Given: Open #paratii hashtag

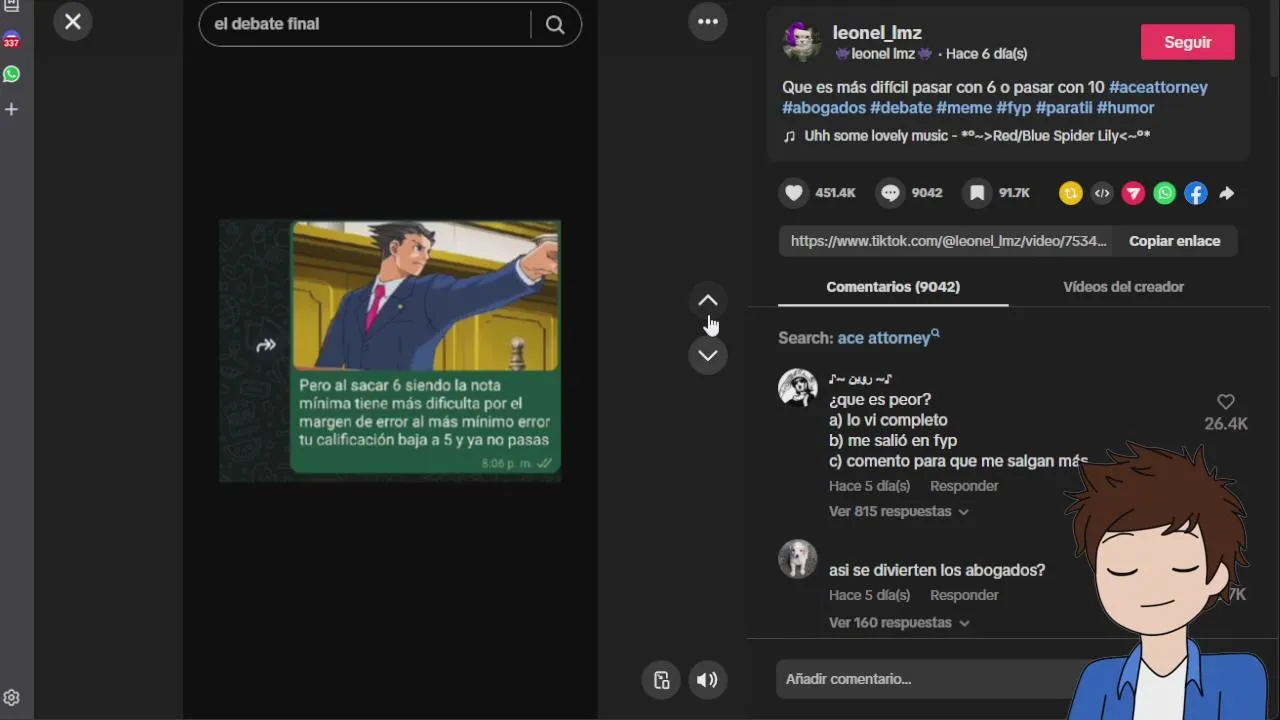Looking at the screenshot, I should (1064, 108).
